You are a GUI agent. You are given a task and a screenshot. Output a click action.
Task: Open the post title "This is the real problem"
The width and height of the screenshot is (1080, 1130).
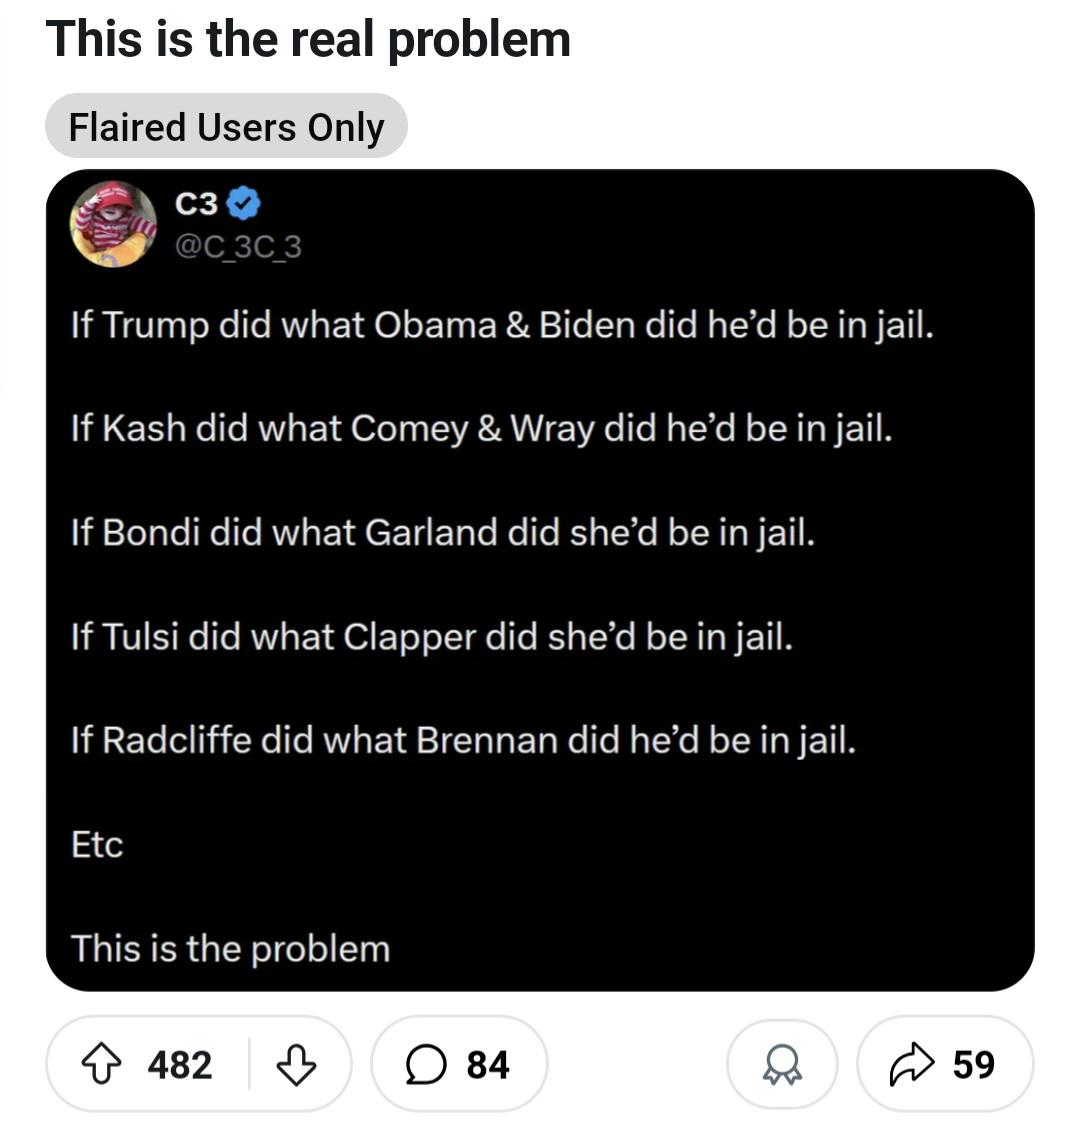(308, 40)
